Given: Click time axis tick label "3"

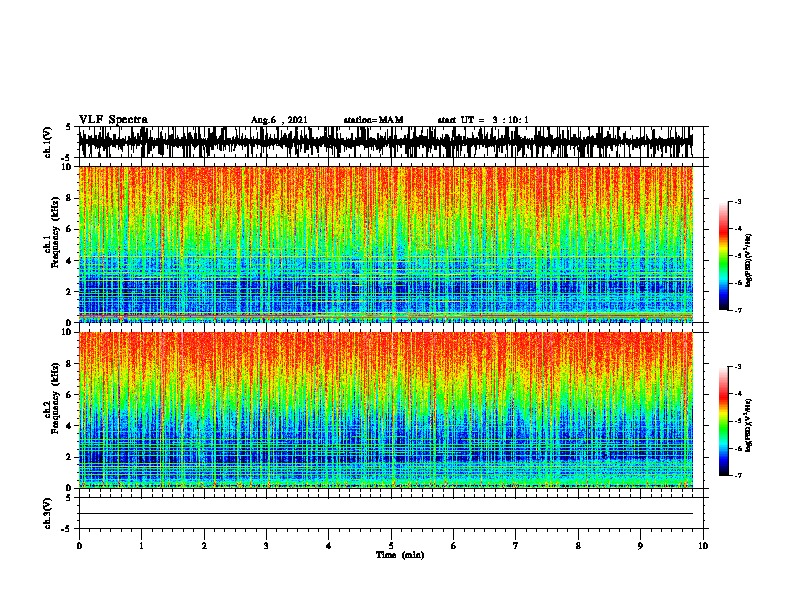Looking at the screenshot, I should click(x=266, y=546).
